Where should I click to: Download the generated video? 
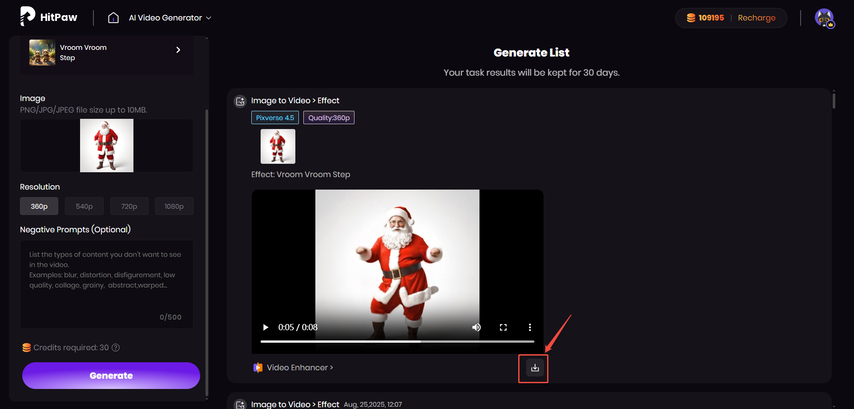[535, 368]
